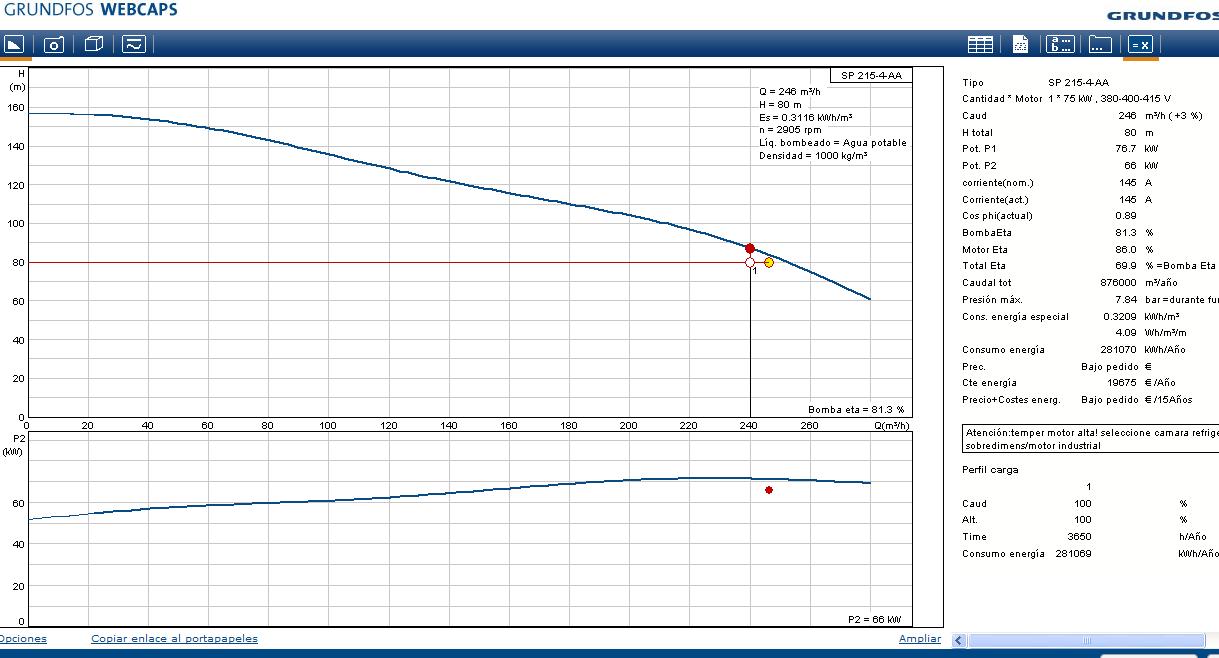Click the 'Pot. P2' row
Viewport: 1219px width, 658px height.
[1060, 166]
